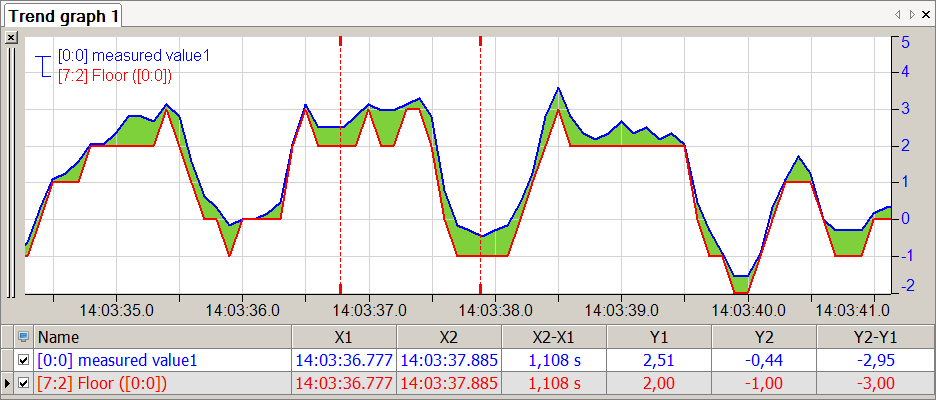Grab the vertical splitter bar left of graph
The height and width of the screenshot is (400, 936).
tap(10, 171)
